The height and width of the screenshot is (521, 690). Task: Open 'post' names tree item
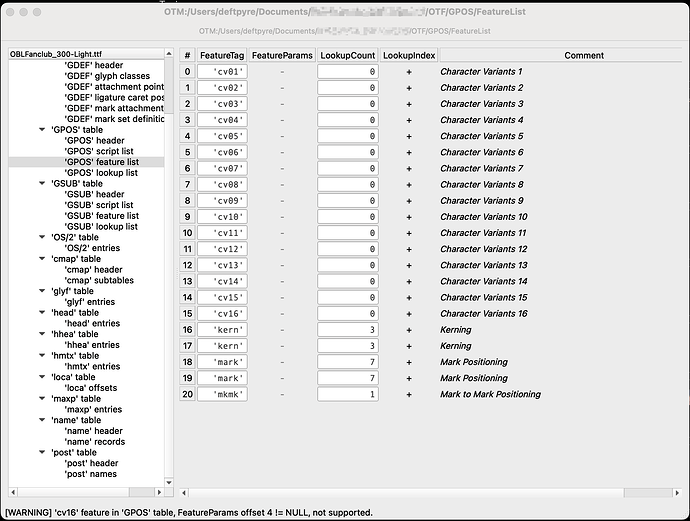(91, 474)
